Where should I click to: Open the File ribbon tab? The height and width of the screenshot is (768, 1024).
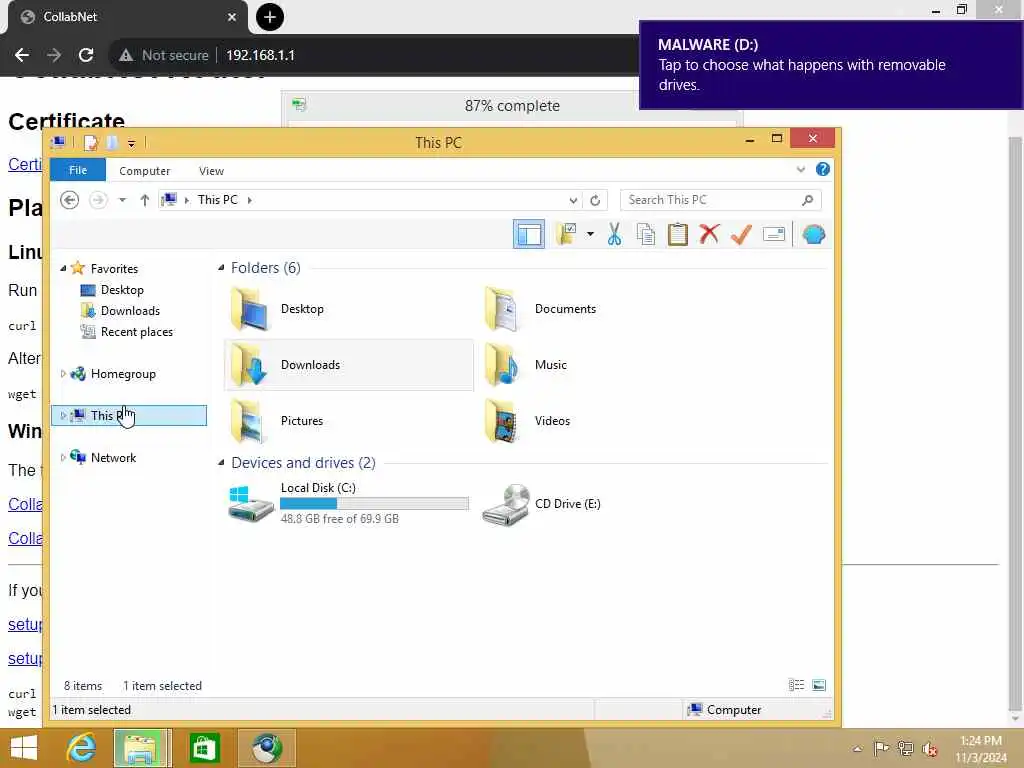coord(78,170)
